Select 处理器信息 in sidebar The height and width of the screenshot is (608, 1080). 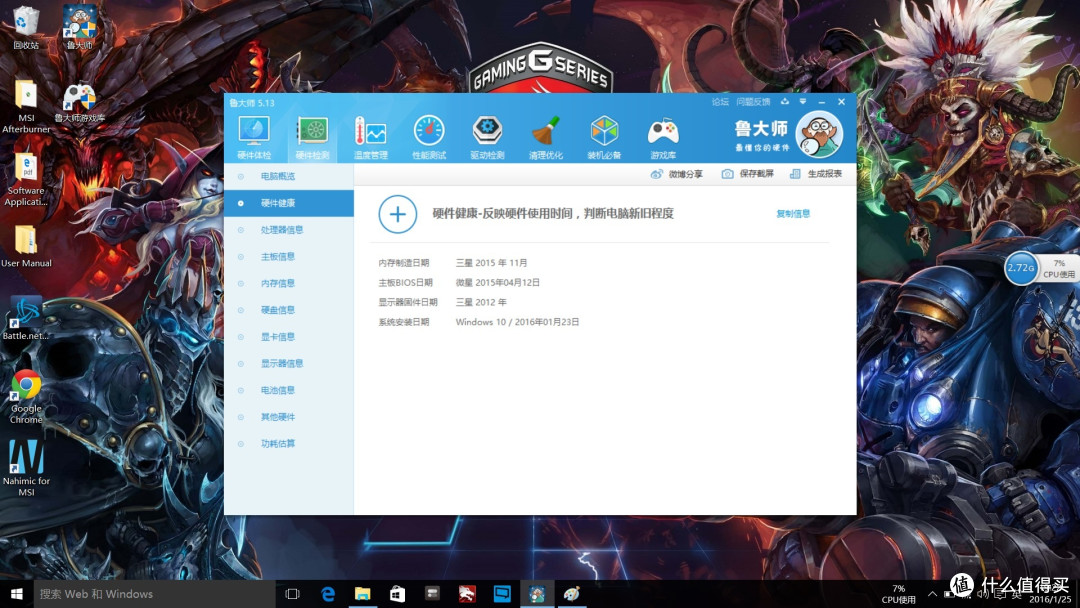pyautogui.click(x=289, y=230)
